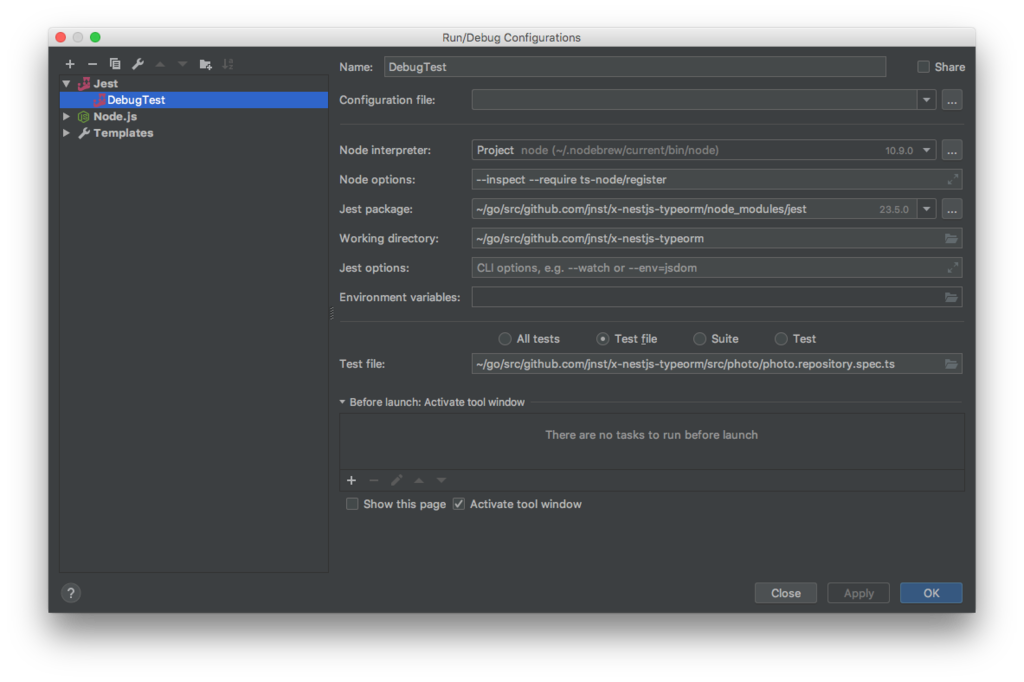Browse for configuration file with ellipsis button
The height and width of the screenshot is (682, 1024).
point(952,101)
